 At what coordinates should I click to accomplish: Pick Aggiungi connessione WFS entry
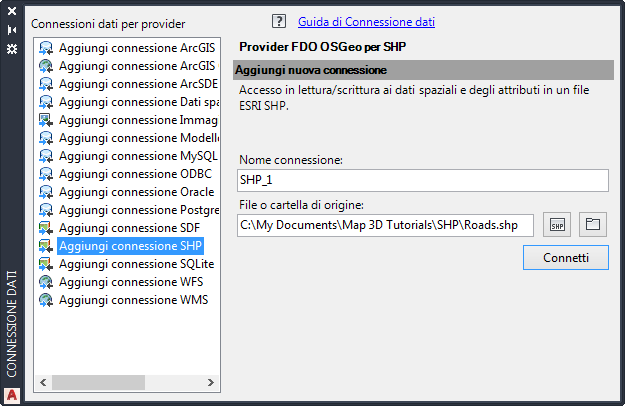[x=131, y=282]
